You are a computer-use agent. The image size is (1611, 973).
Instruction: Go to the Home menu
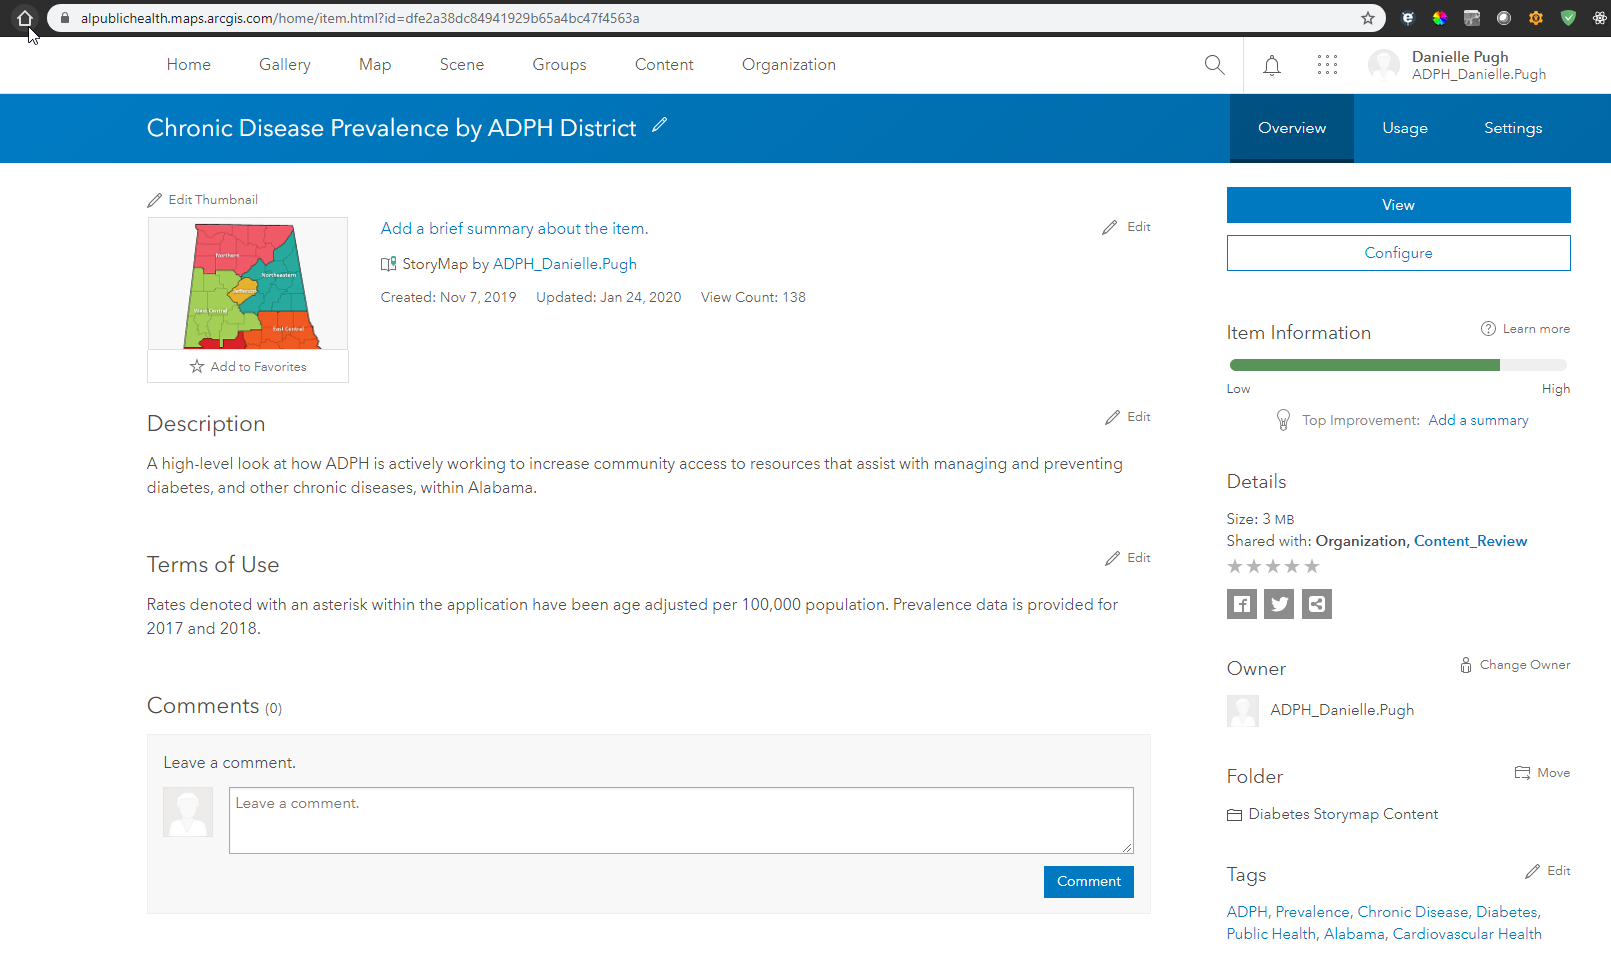click(x=189, y=65)
